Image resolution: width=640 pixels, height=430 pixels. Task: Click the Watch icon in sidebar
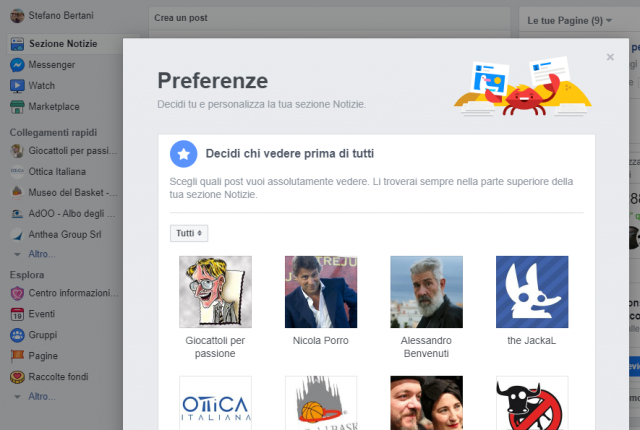click(18, 85)
